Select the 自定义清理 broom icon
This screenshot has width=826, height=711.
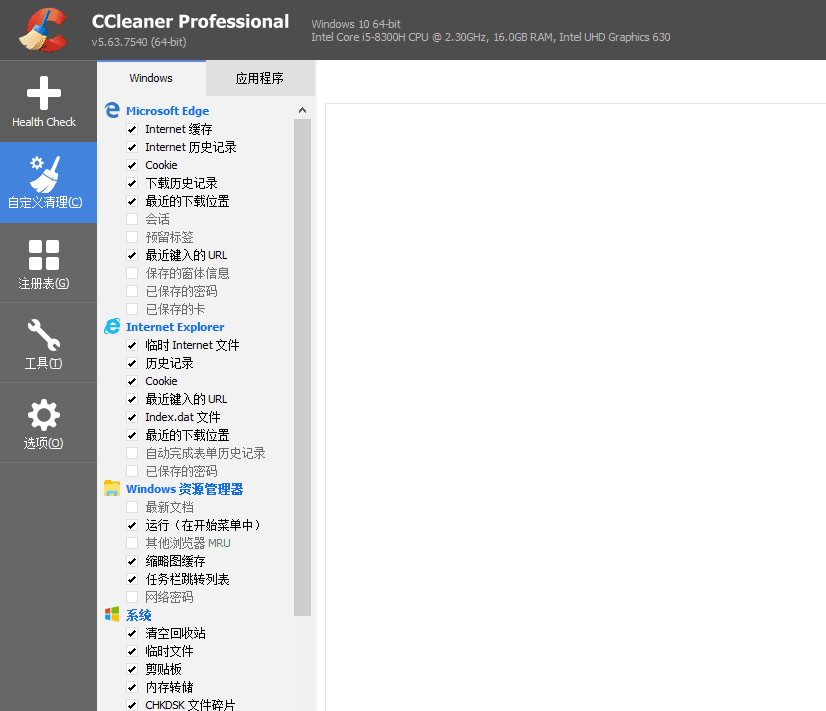45,174
